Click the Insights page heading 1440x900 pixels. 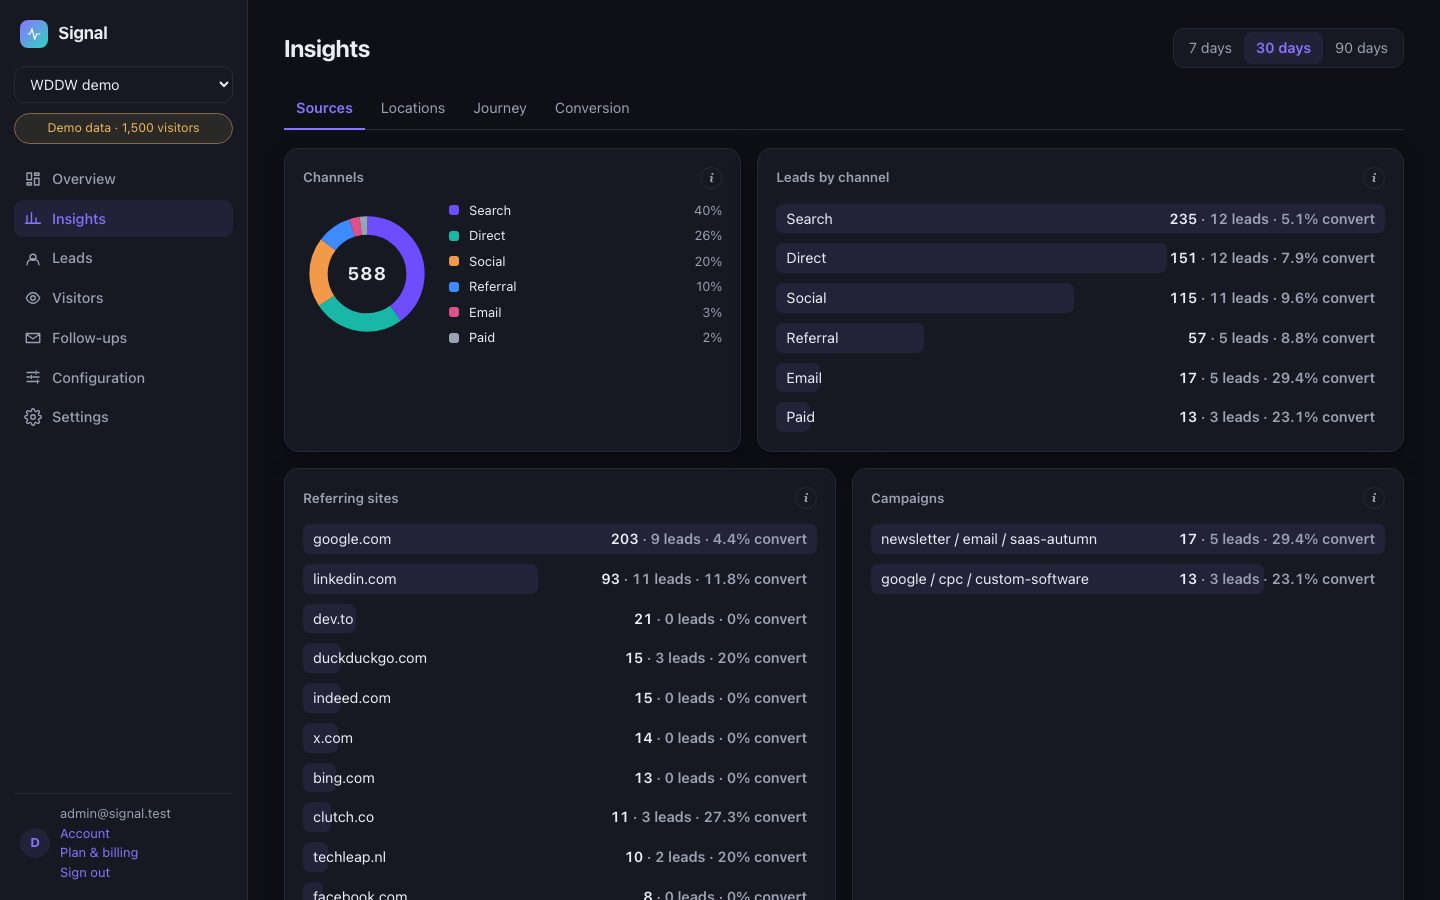tap(327, 49)
